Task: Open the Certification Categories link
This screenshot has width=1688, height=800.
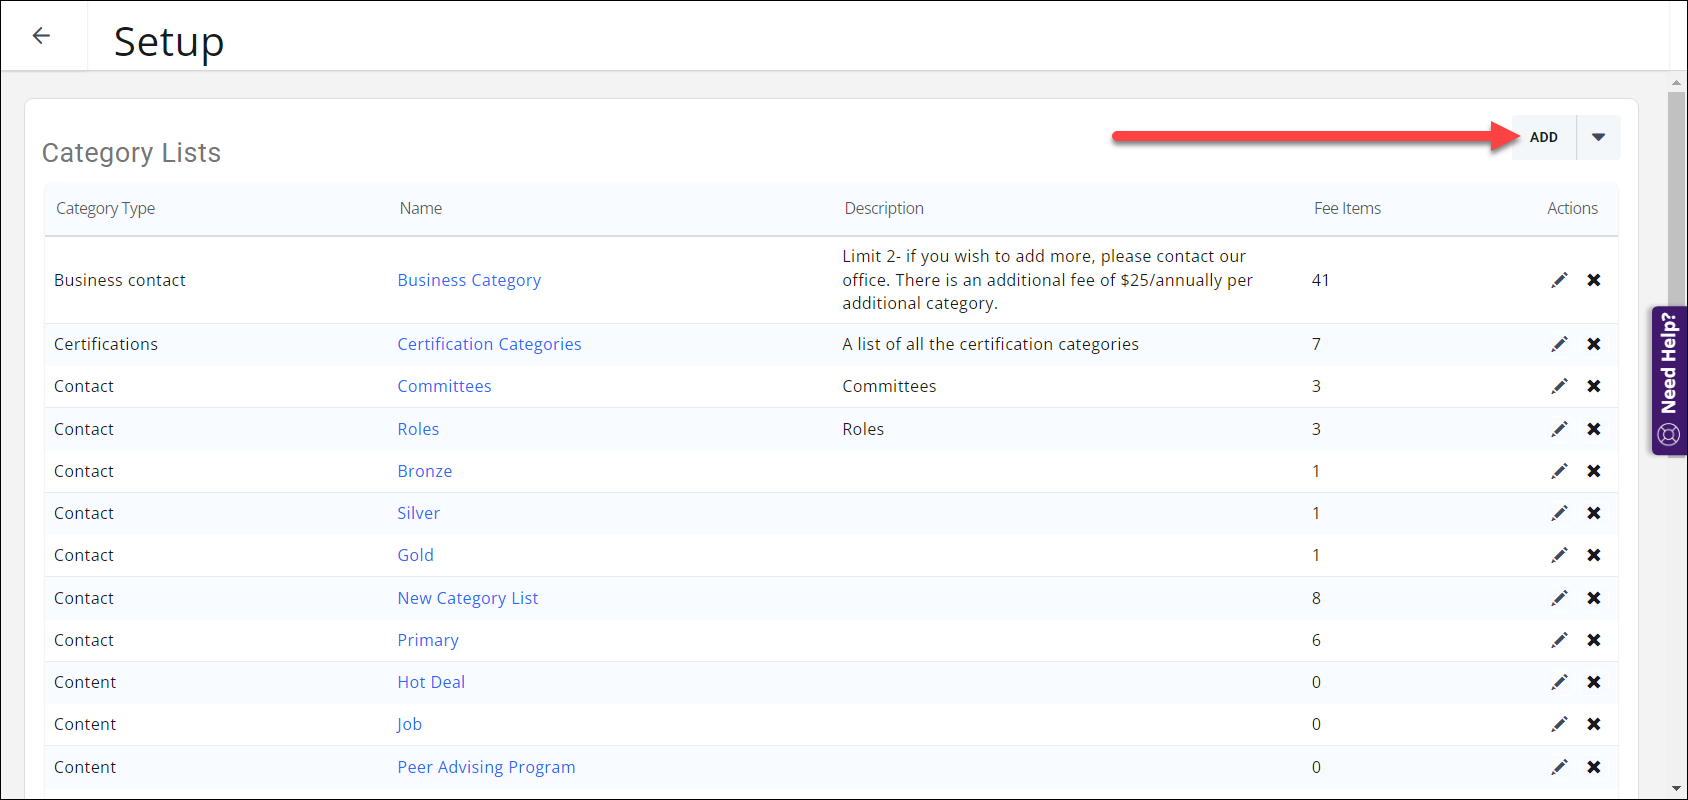Action: (489, 344)
